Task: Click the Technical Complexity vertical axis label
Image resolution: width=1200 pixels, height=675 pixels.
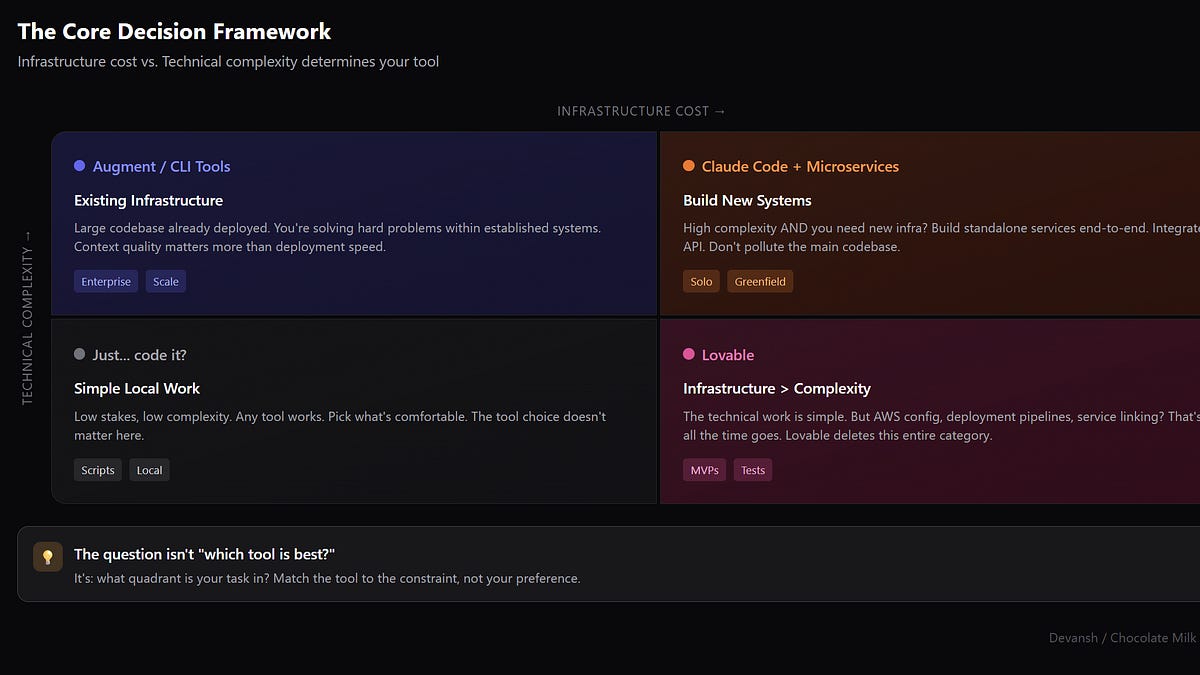Action: pos(28,318)
